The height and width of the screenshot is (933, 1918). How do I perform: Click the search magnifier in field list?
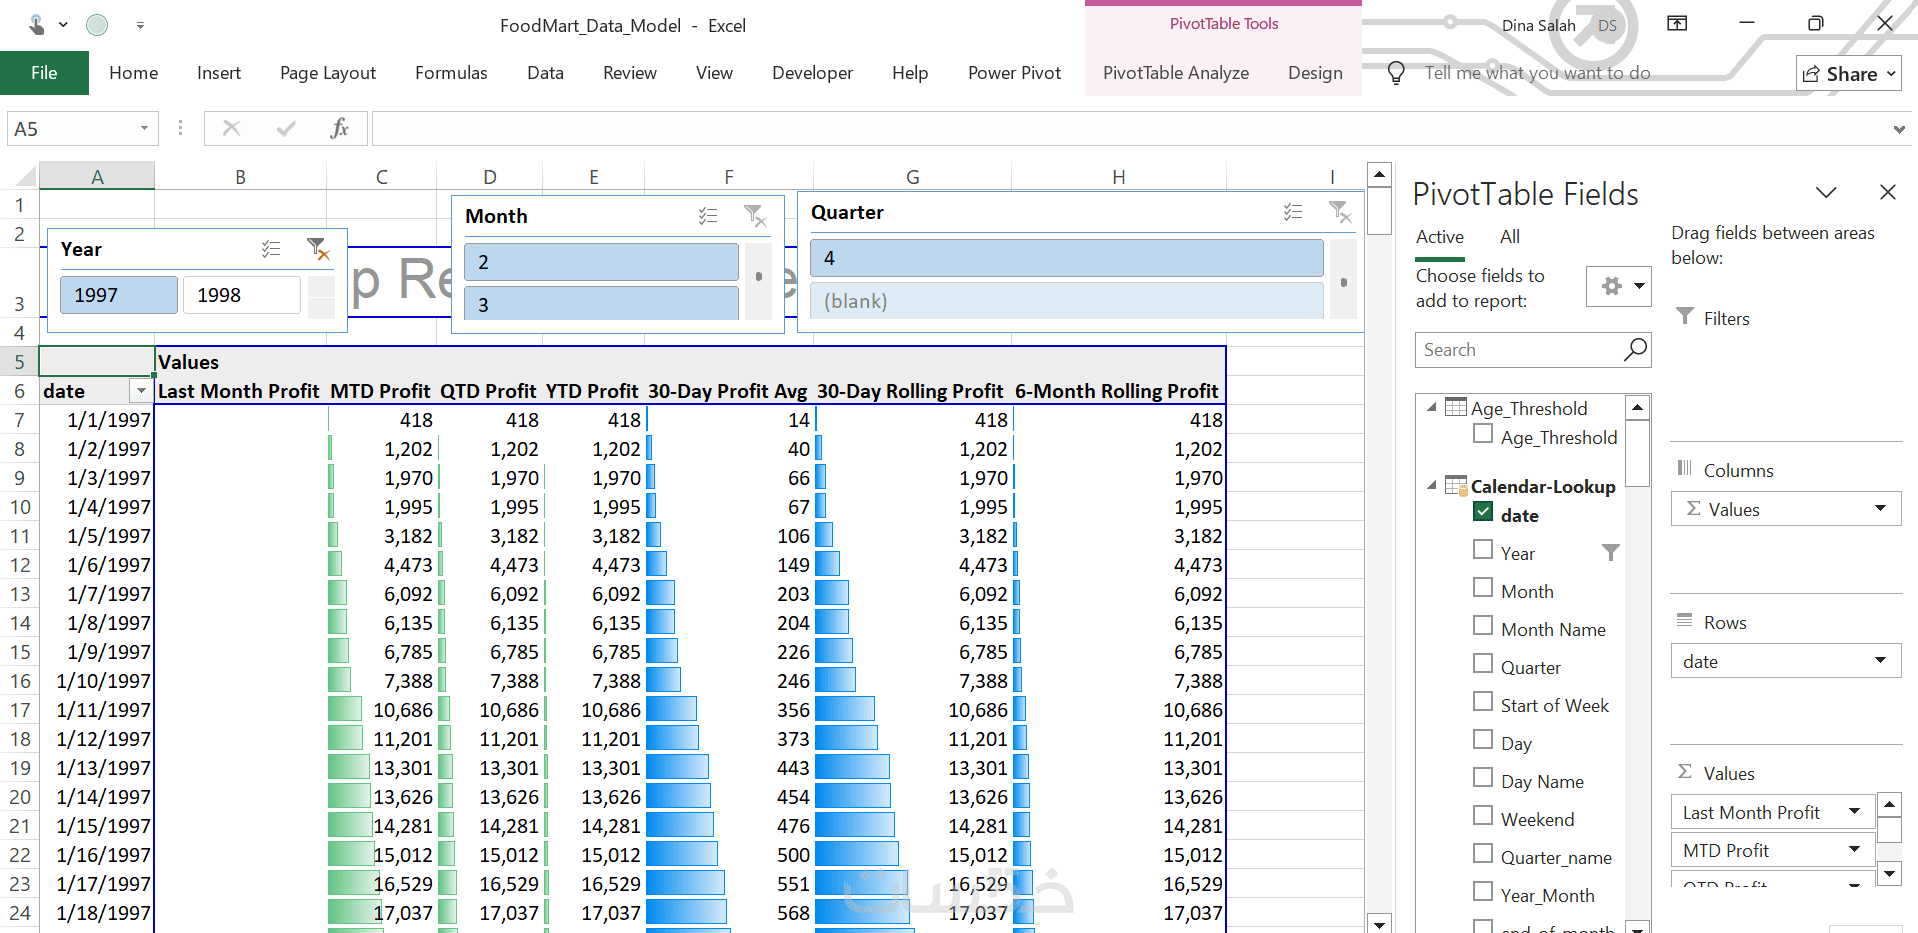pos(1635,350)
